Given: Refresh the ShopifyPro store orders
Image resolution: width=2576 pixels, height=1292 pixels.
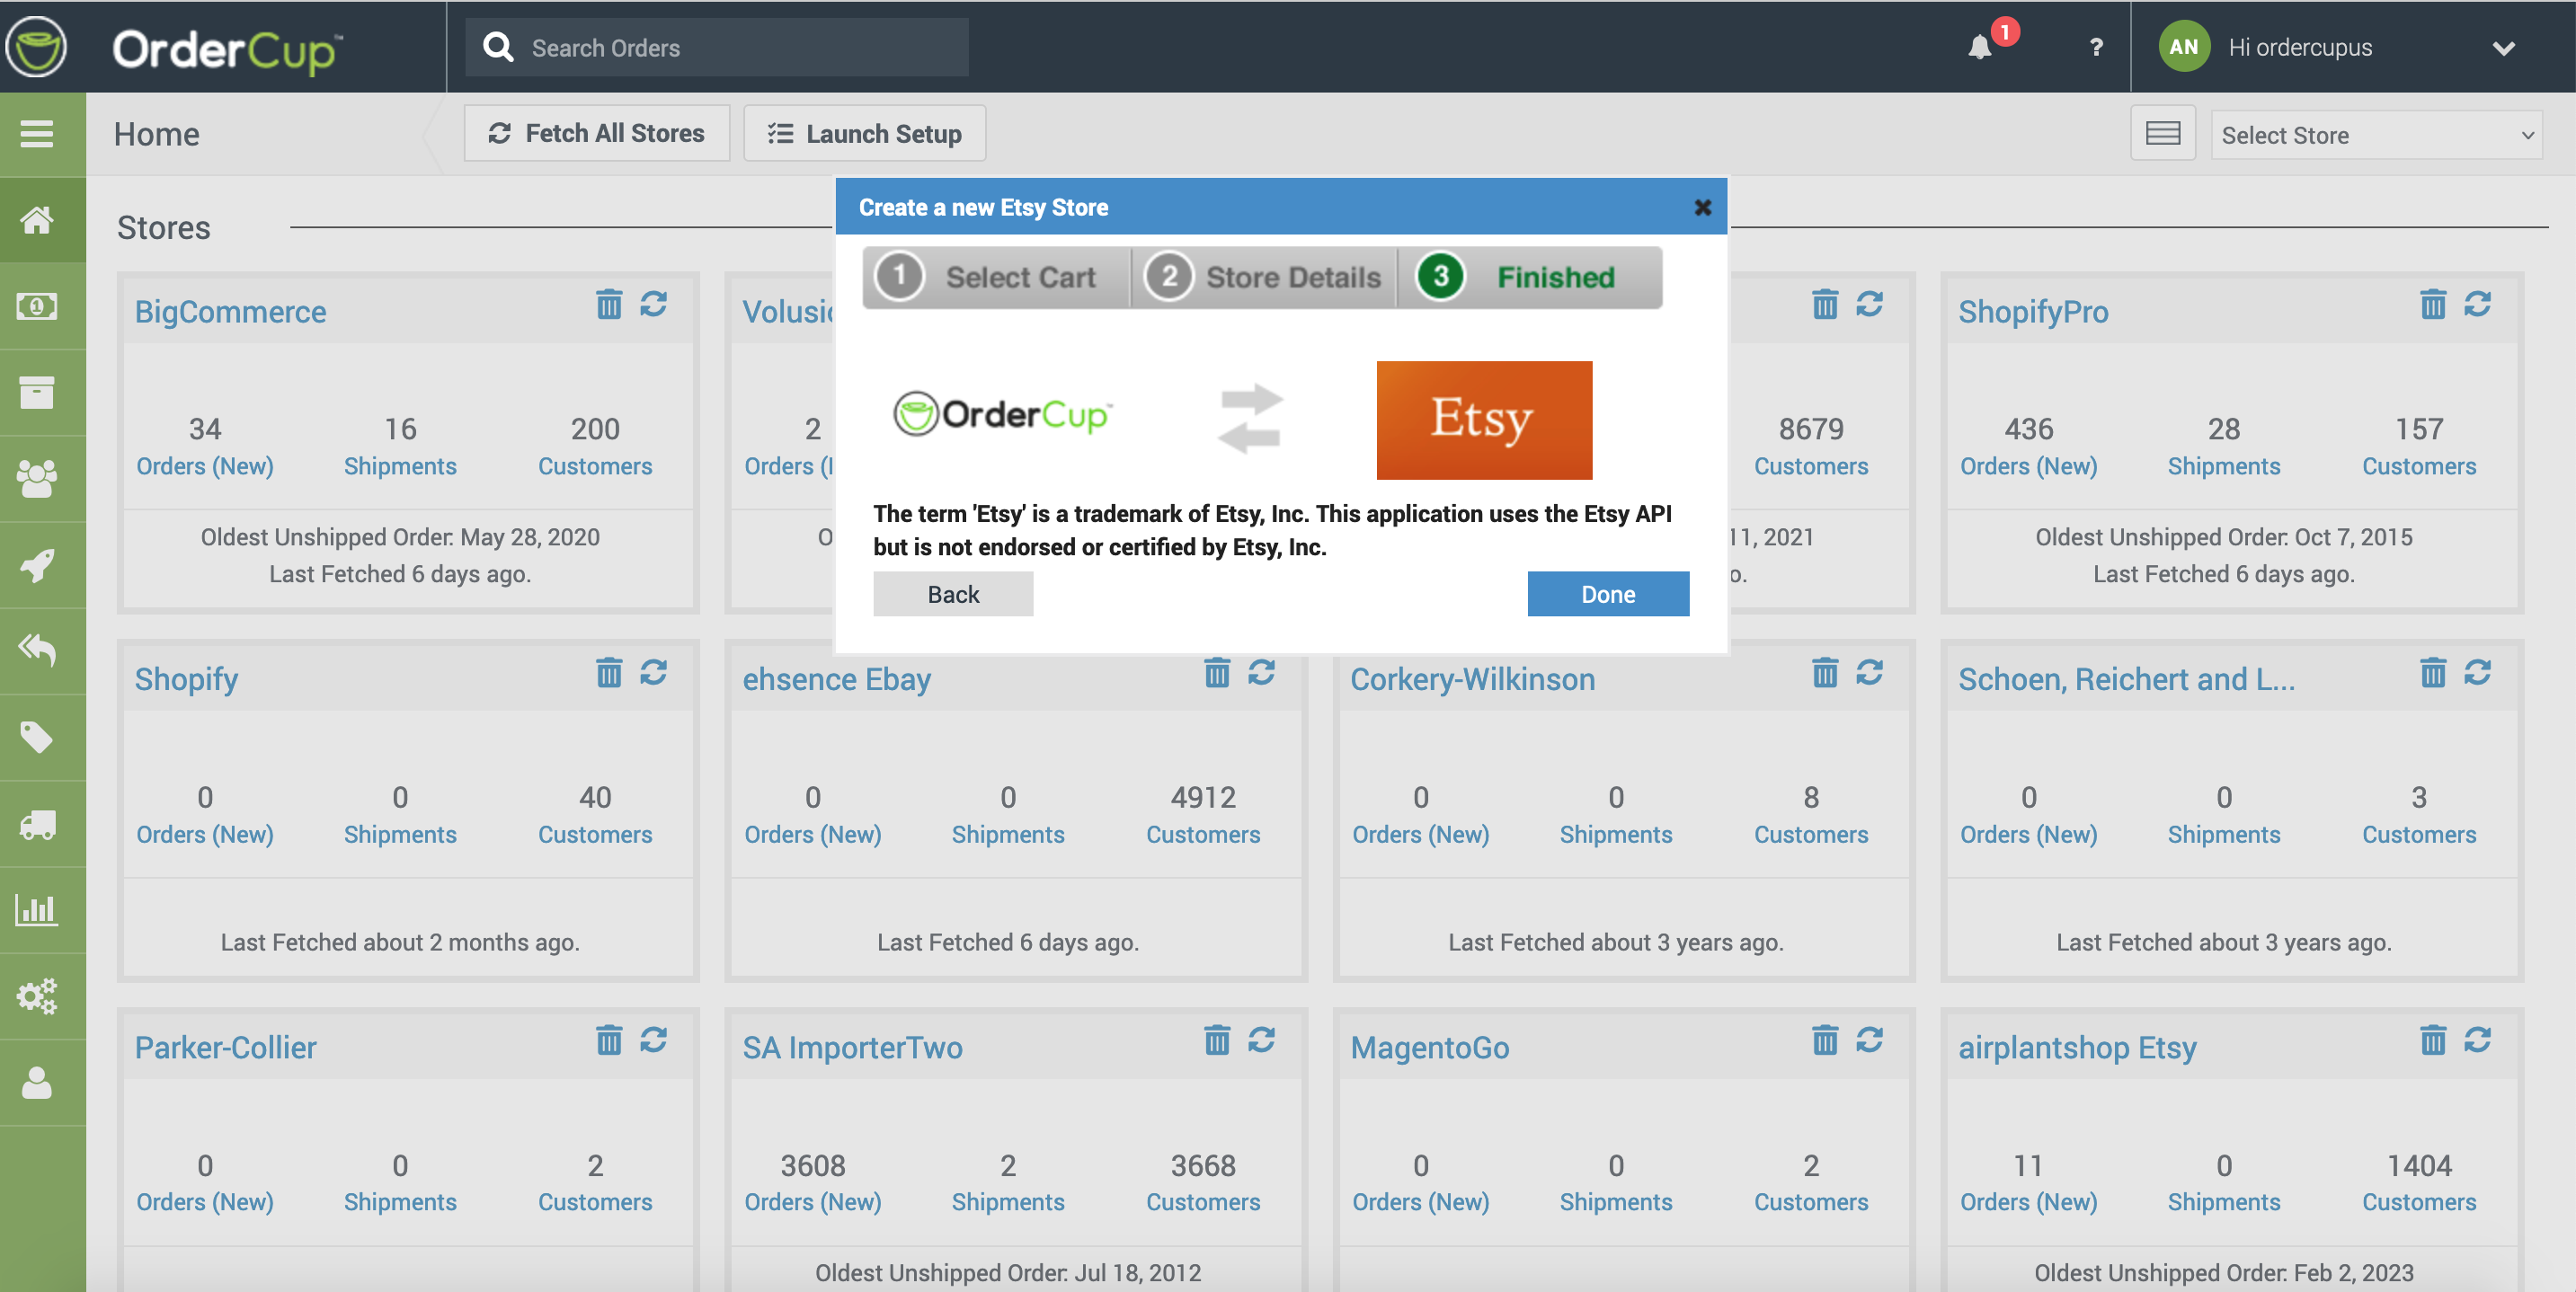Looking at the screenshot, I should click(x=2477, y=304).
